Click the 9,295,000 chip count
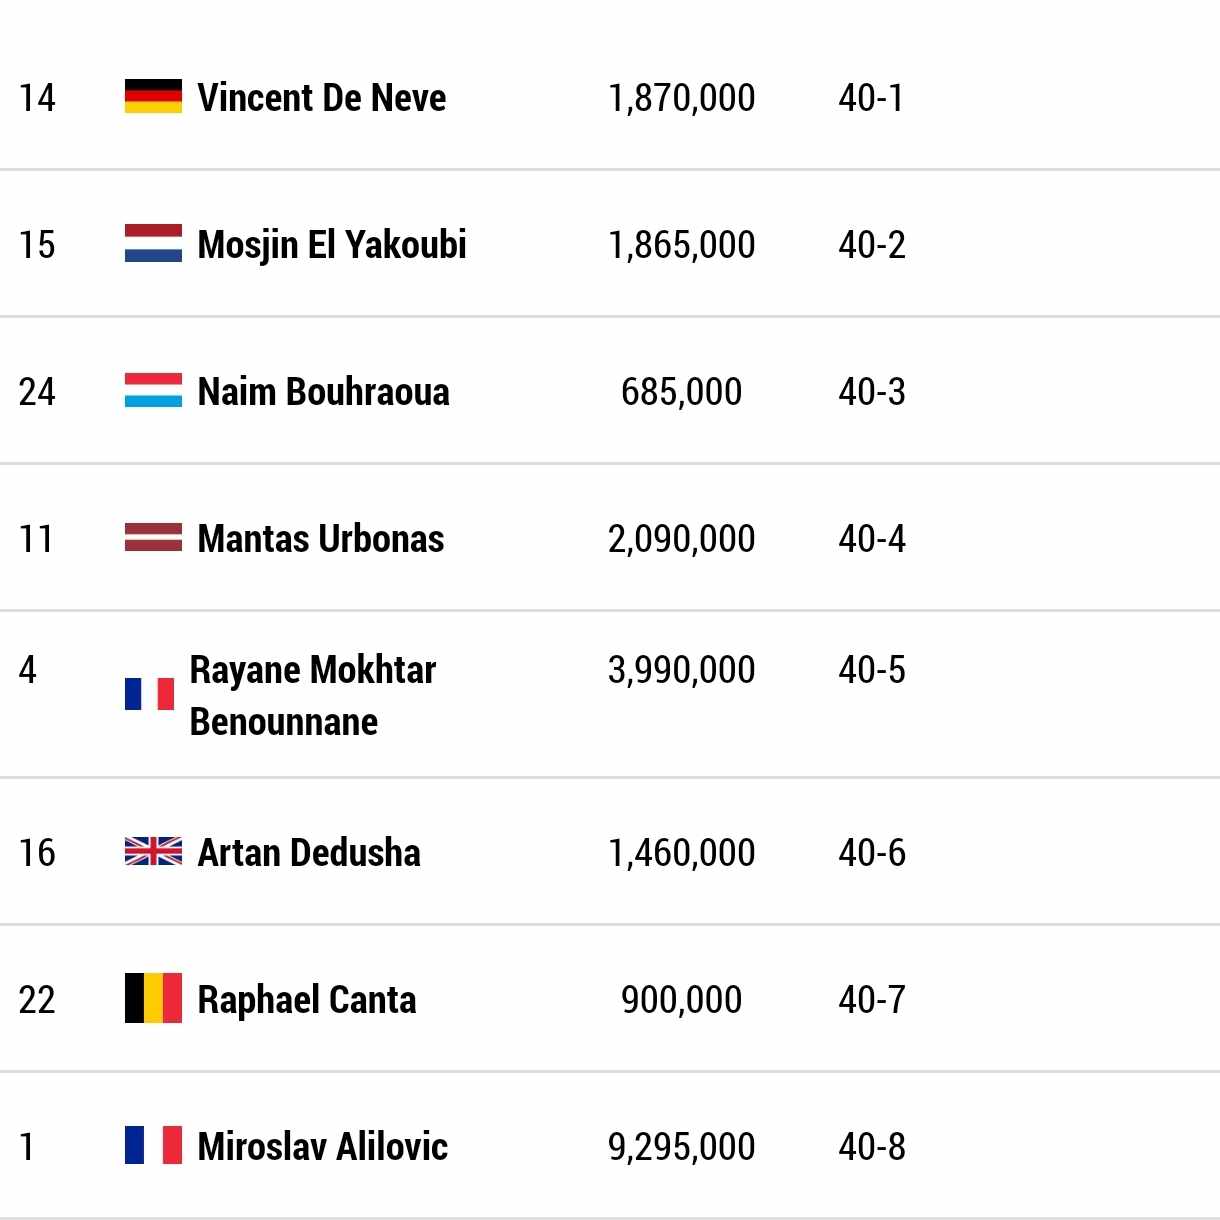This screenshot has height=1220, width=1220. pyautogui.click(x=682, y=1147)
